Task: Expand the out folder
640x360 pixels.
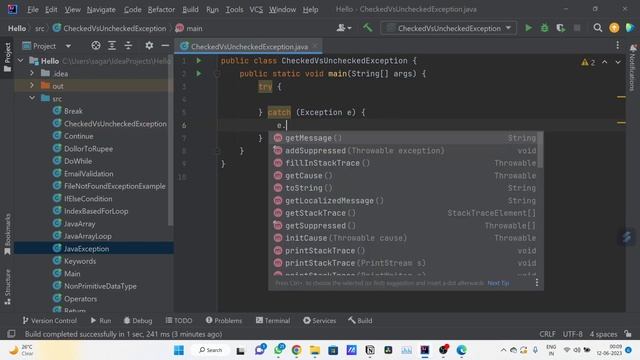Action: (32, 86)
